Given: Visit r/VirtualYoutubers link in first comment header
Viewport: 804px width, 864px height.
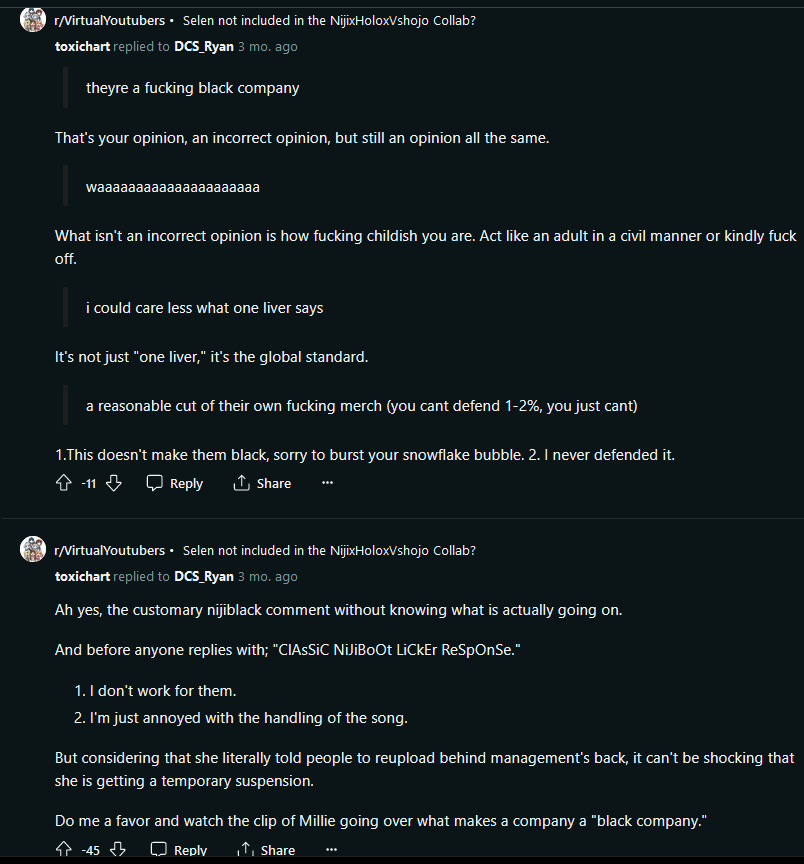Looking at the screenshot, I should click(110, 20).
